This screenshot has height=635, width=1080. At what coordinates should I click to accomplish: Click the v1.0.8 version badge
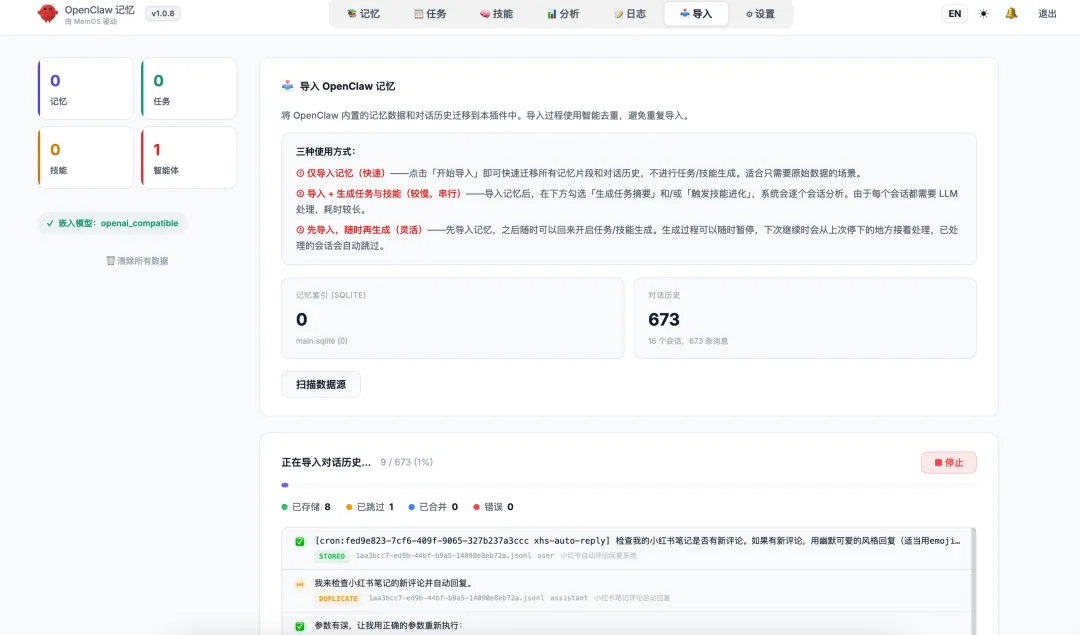163,13
